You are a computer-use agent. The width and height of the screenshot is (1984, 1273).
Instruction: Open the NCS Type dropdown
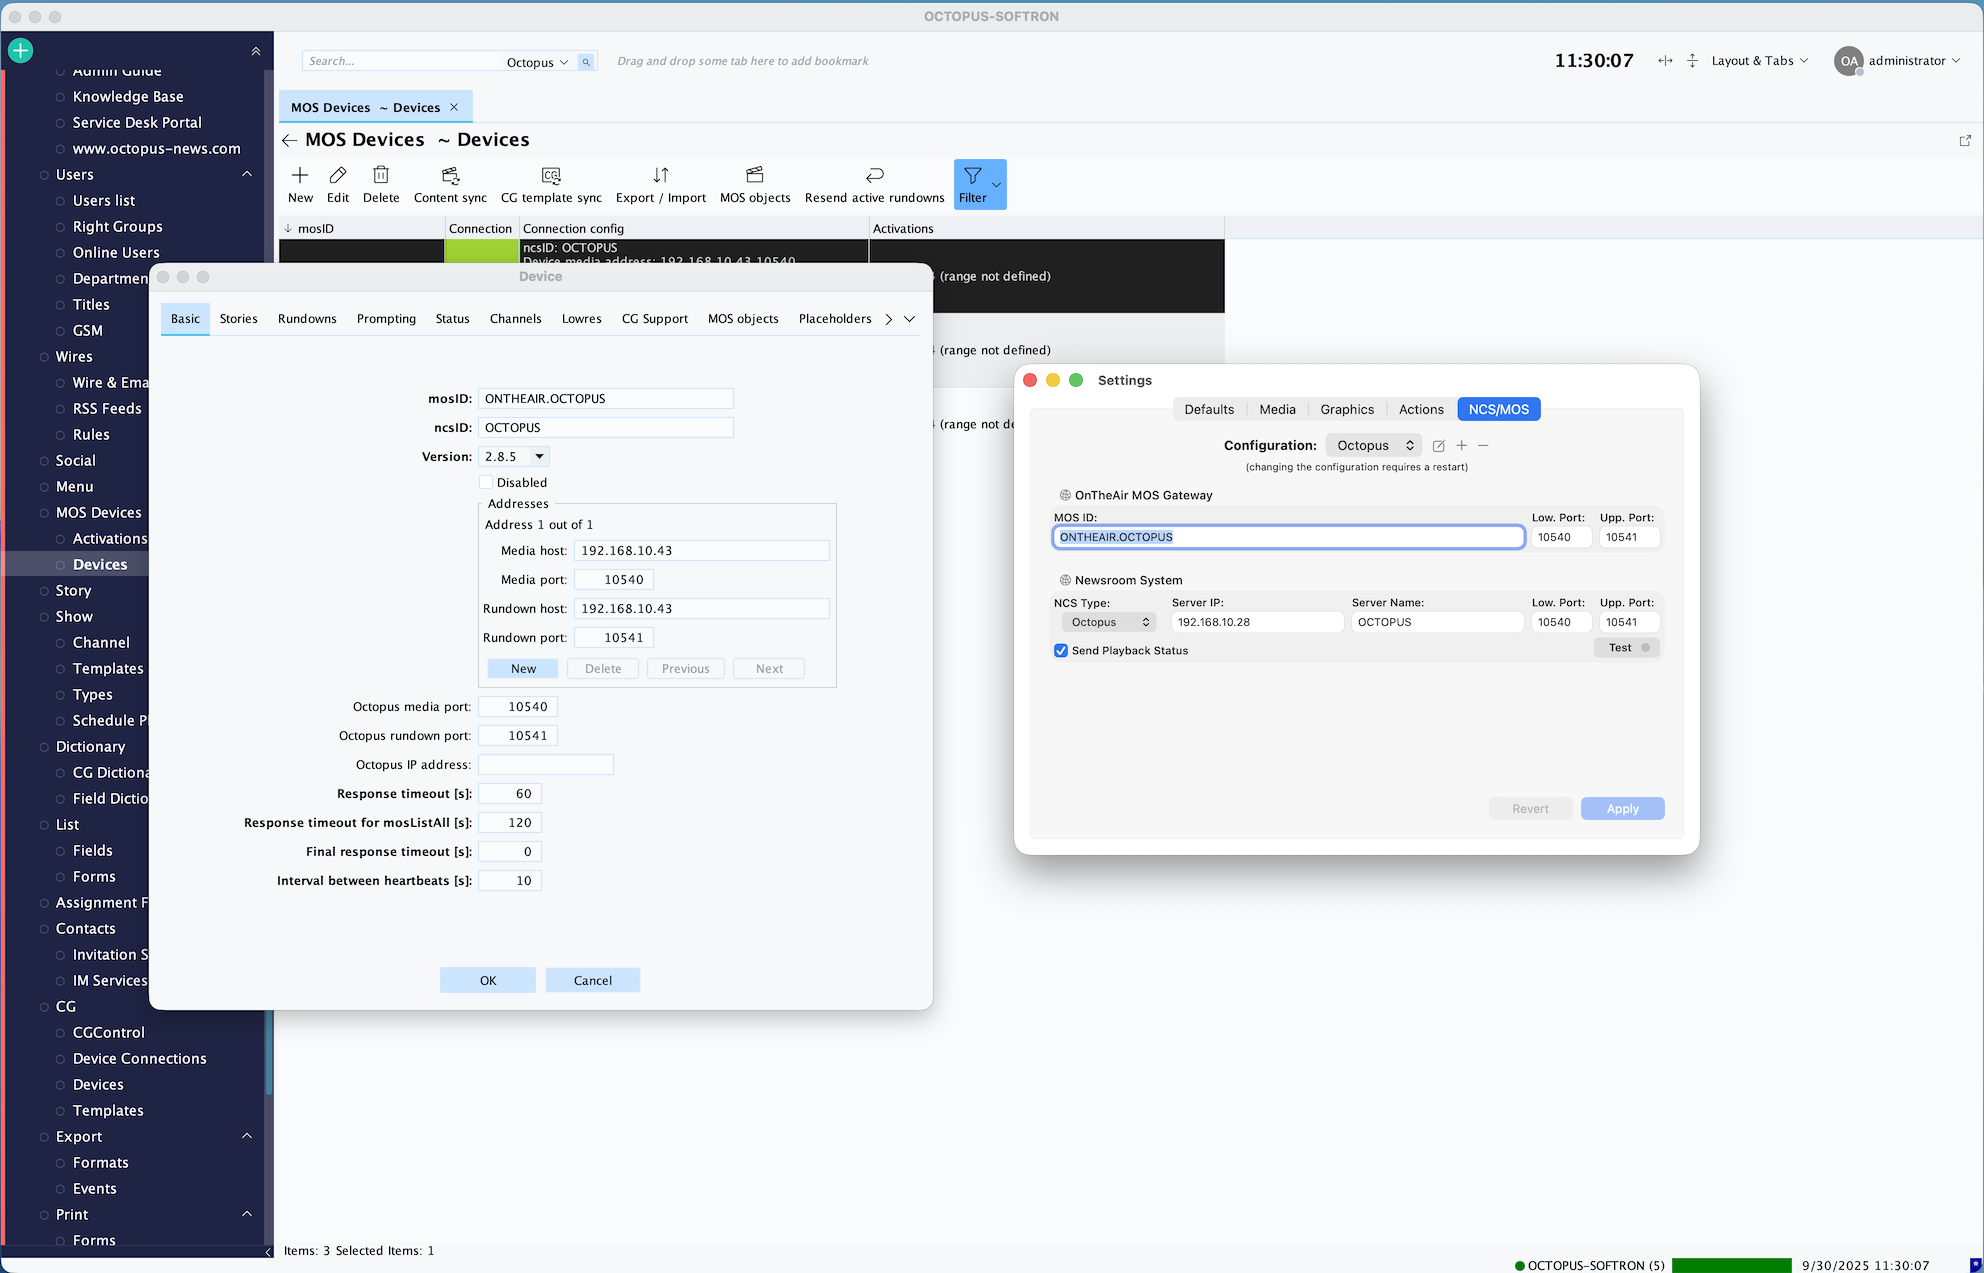click(1108, 622)
